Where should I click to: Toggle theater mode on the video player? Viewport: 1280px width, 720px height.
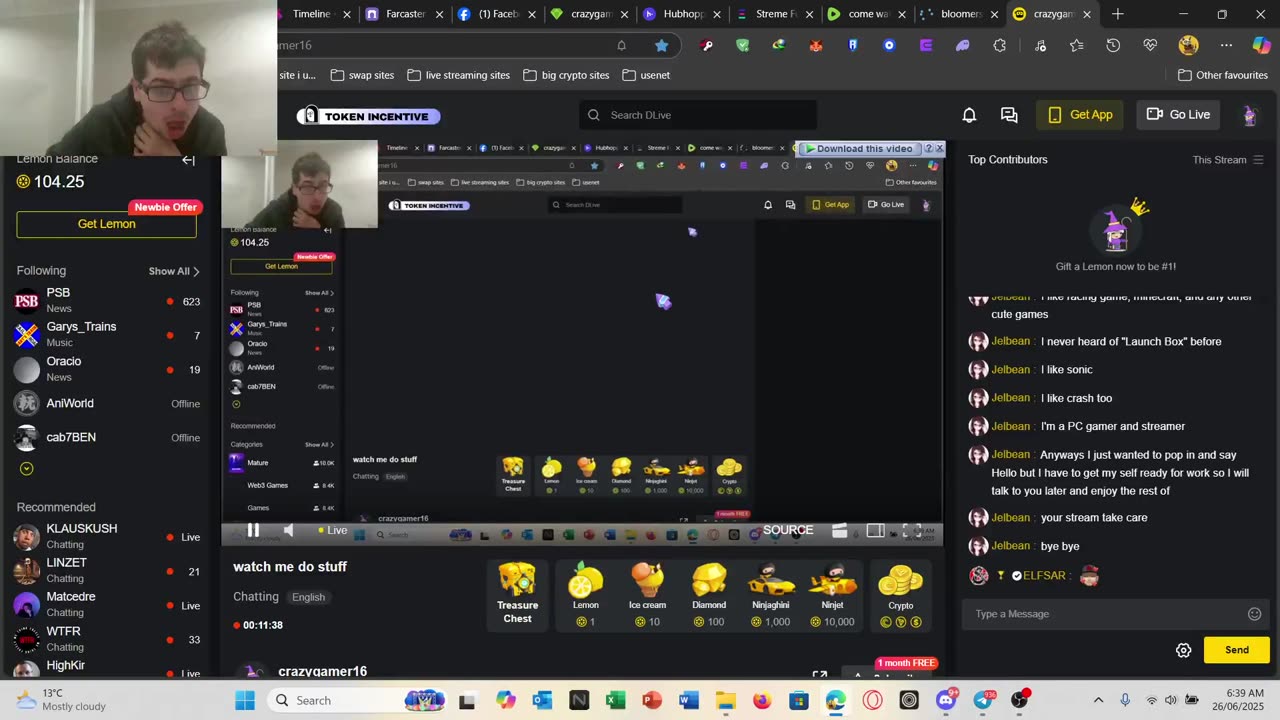point(875,531)
